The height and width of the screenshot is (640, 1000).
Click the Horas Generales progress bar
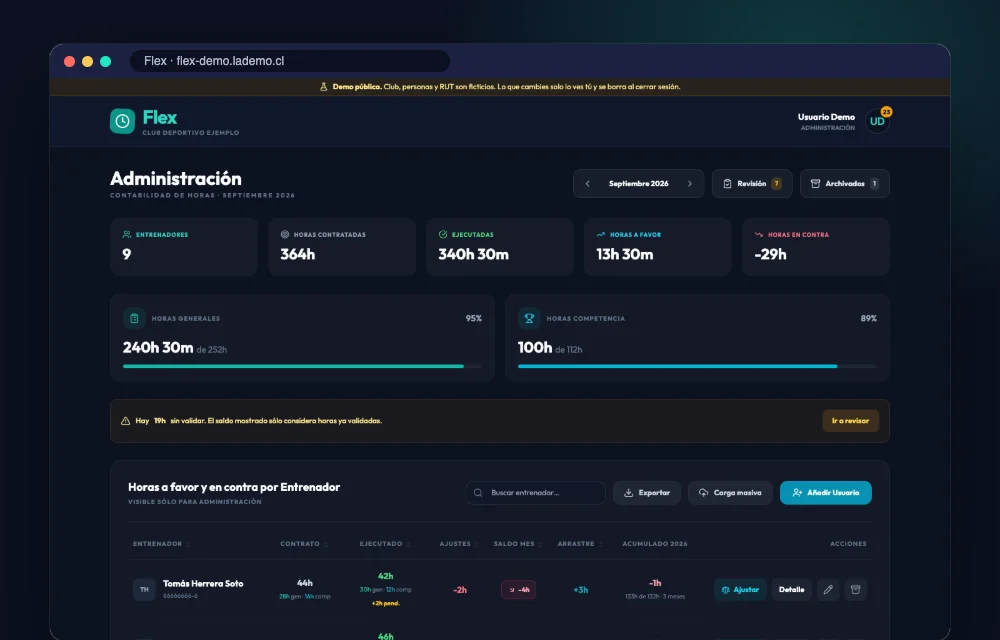pyautogui.click(x=302, y=367)
